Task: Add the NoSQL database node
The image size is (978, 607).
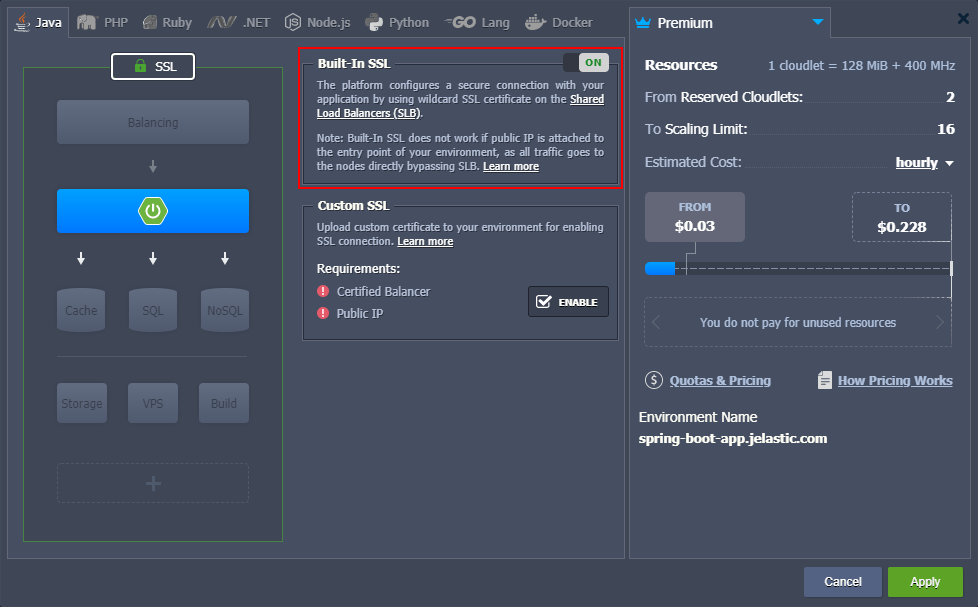Action: pos(225,310)
